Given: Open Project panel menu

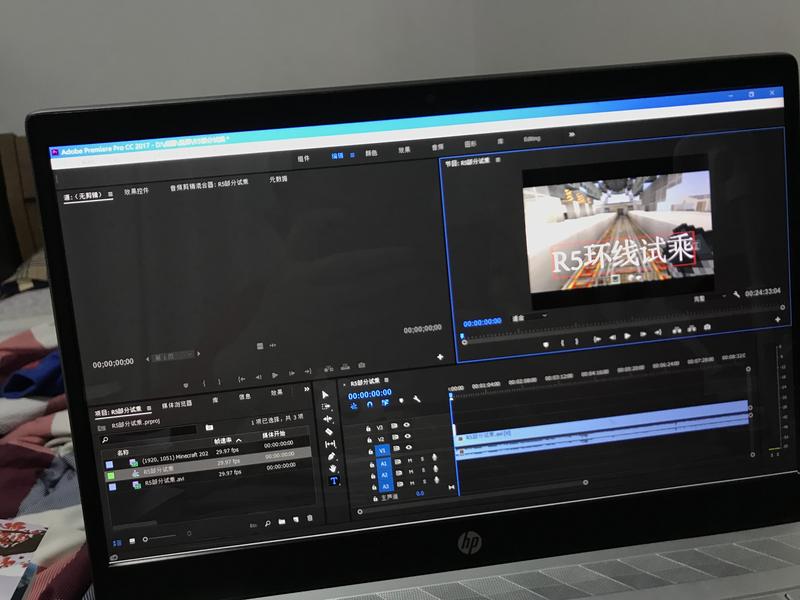Looking at the screenshot, I should coord(148,408).
